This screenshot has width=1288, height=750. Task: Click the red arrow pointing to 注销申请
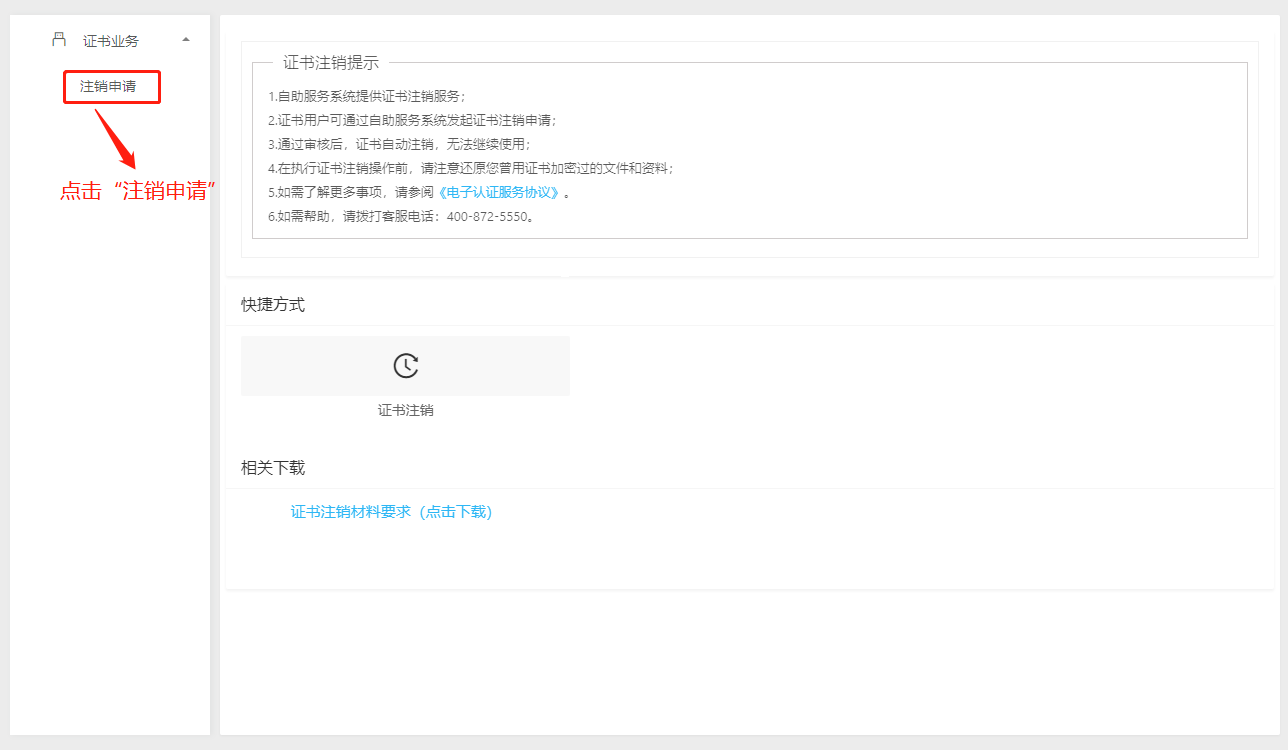click(116, 138)
